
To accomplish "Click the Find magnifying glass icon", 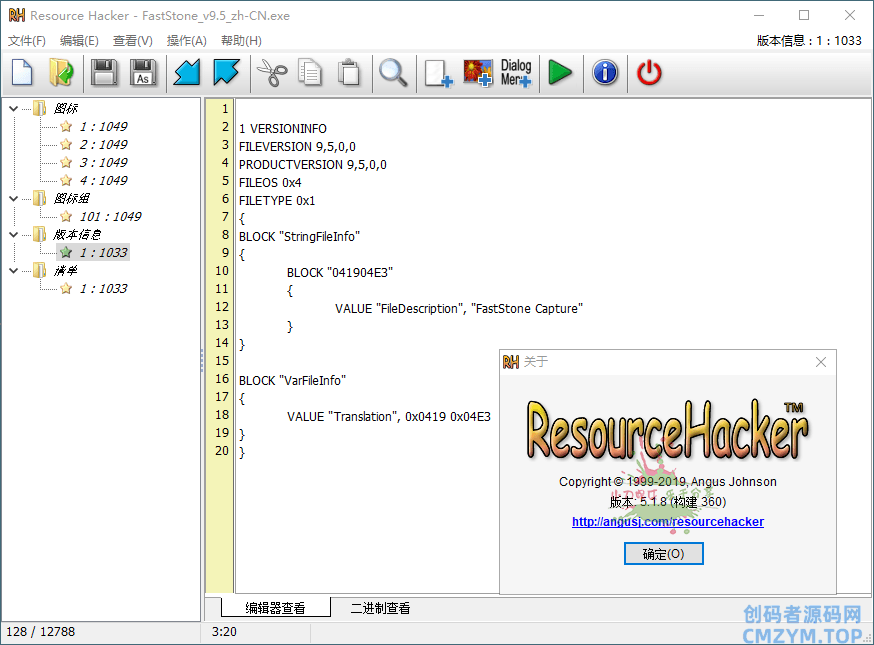I will click(392, 73).
